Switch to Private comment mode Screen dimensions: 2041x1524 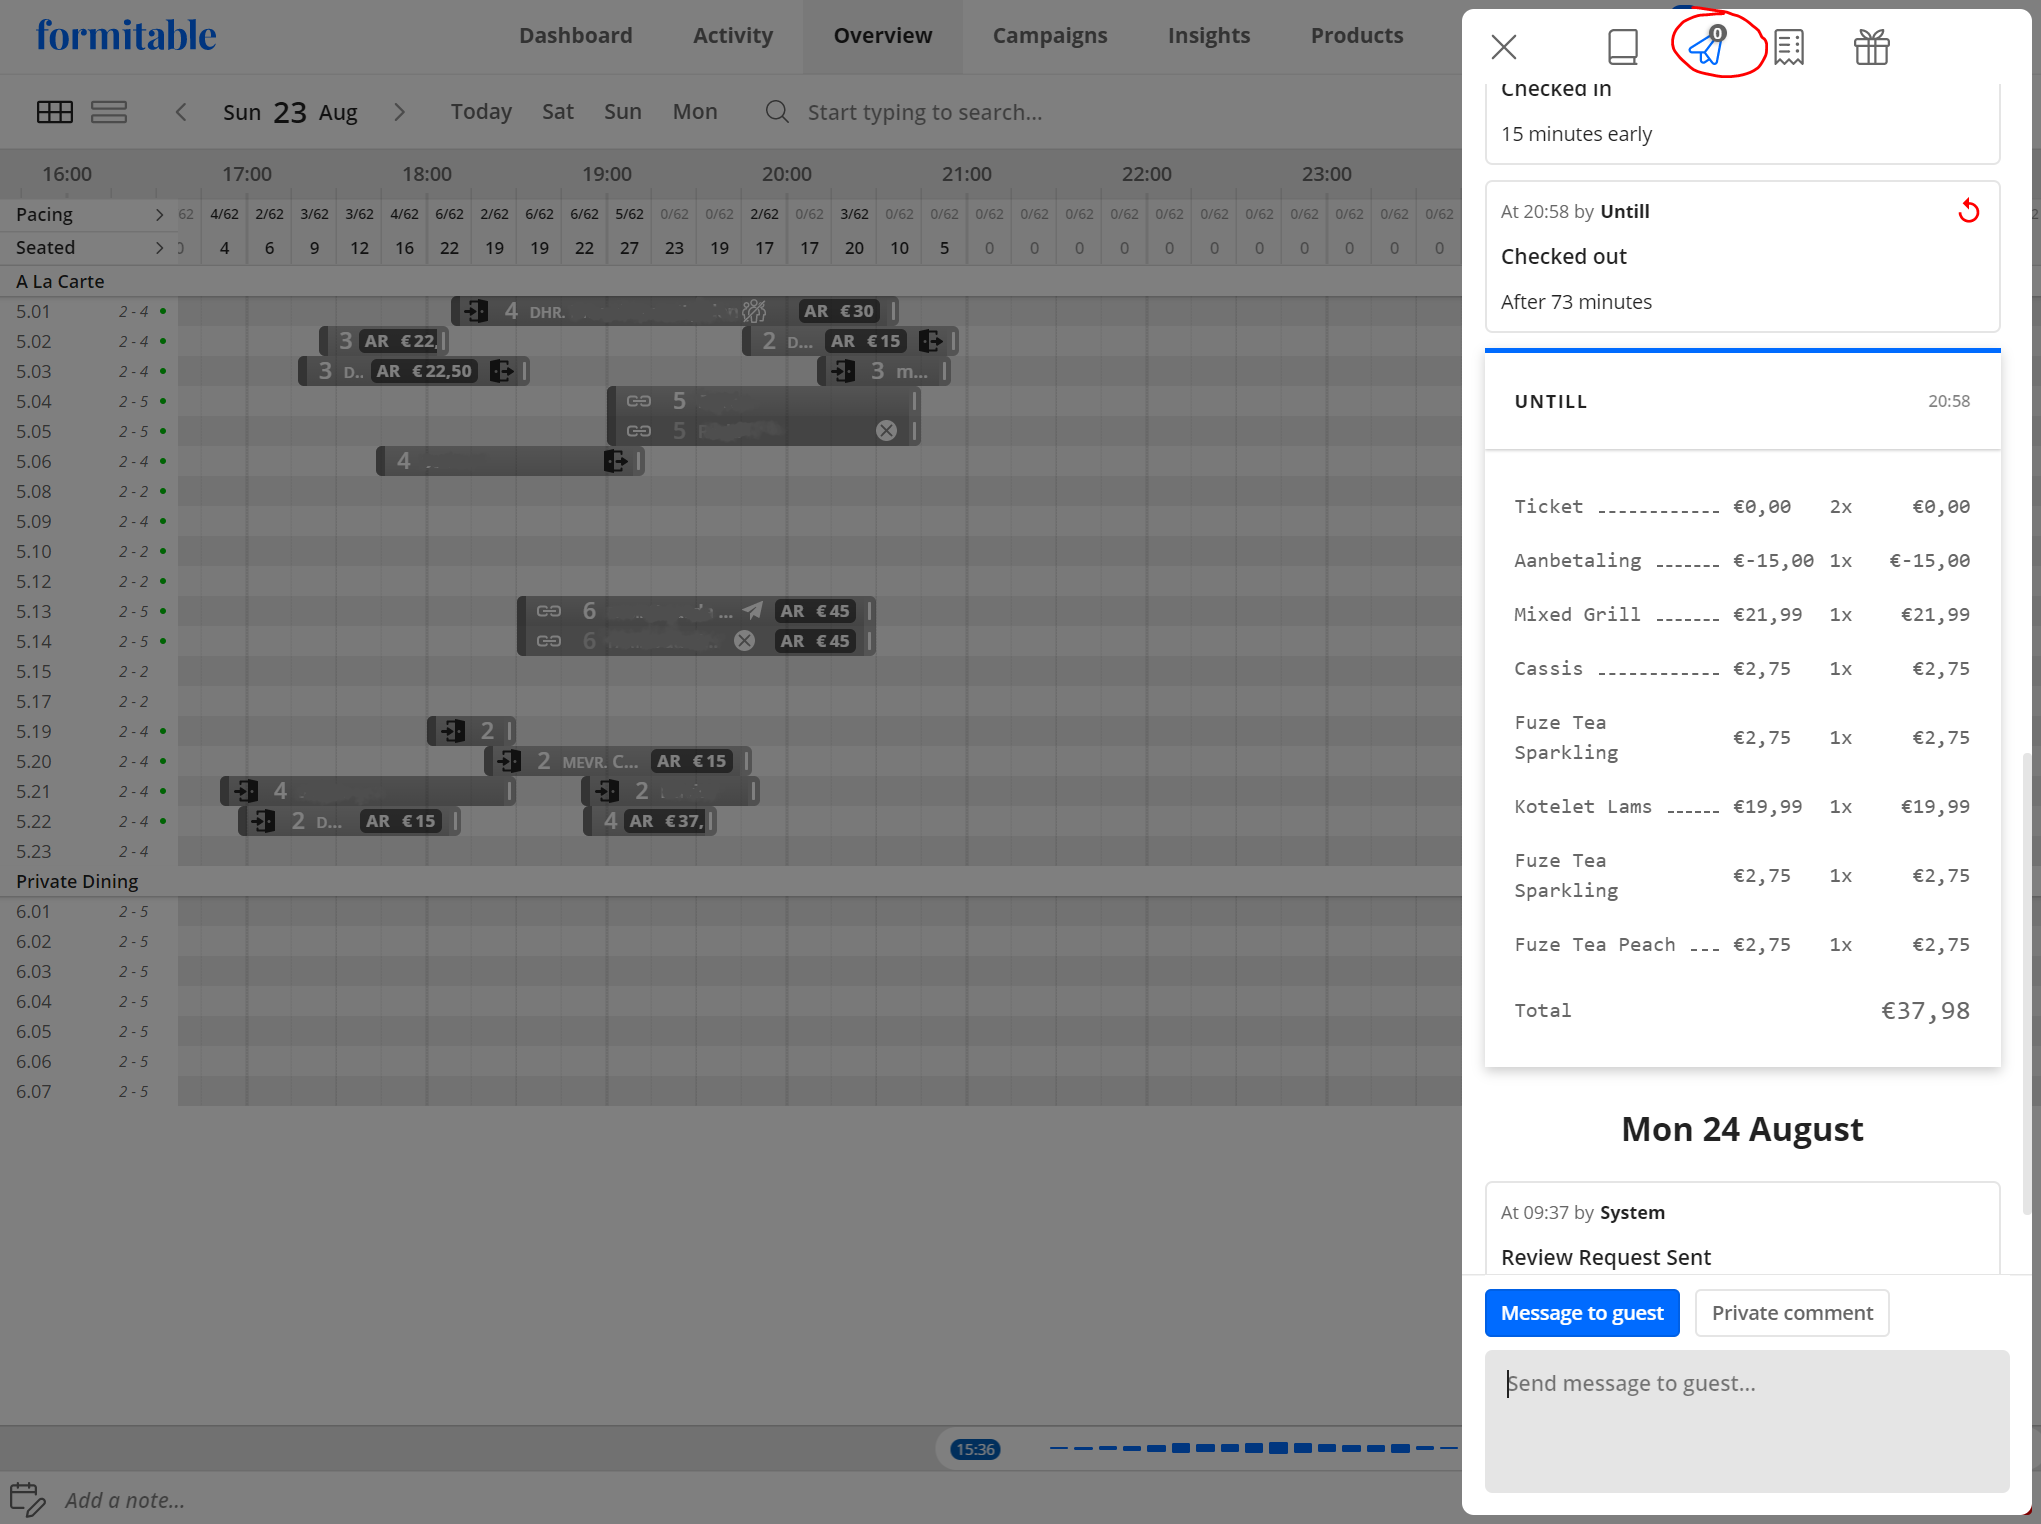pos(1791,1312)
